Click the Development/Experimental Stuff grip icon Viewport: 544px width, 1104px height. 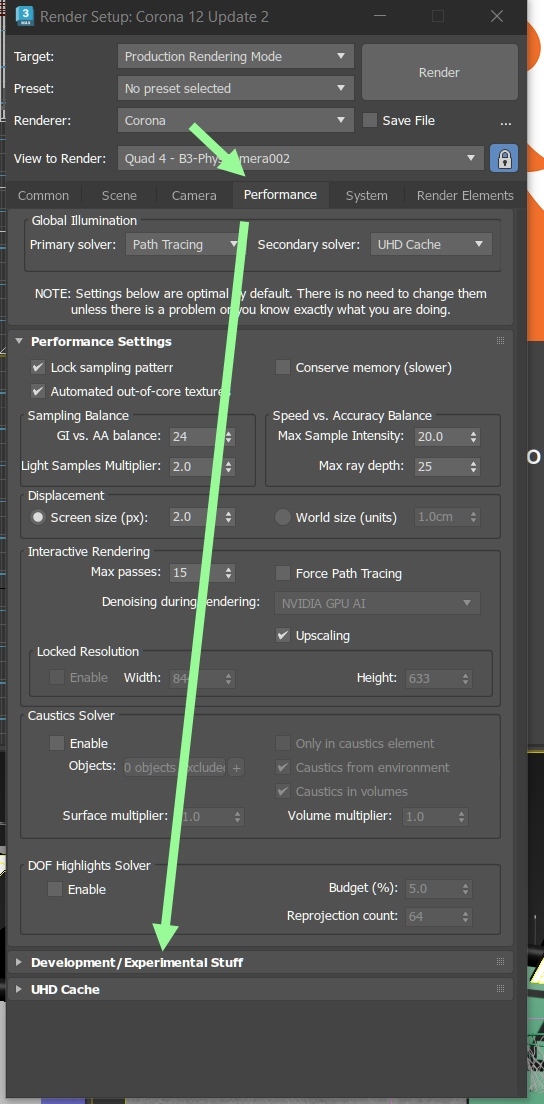point(500,962)
